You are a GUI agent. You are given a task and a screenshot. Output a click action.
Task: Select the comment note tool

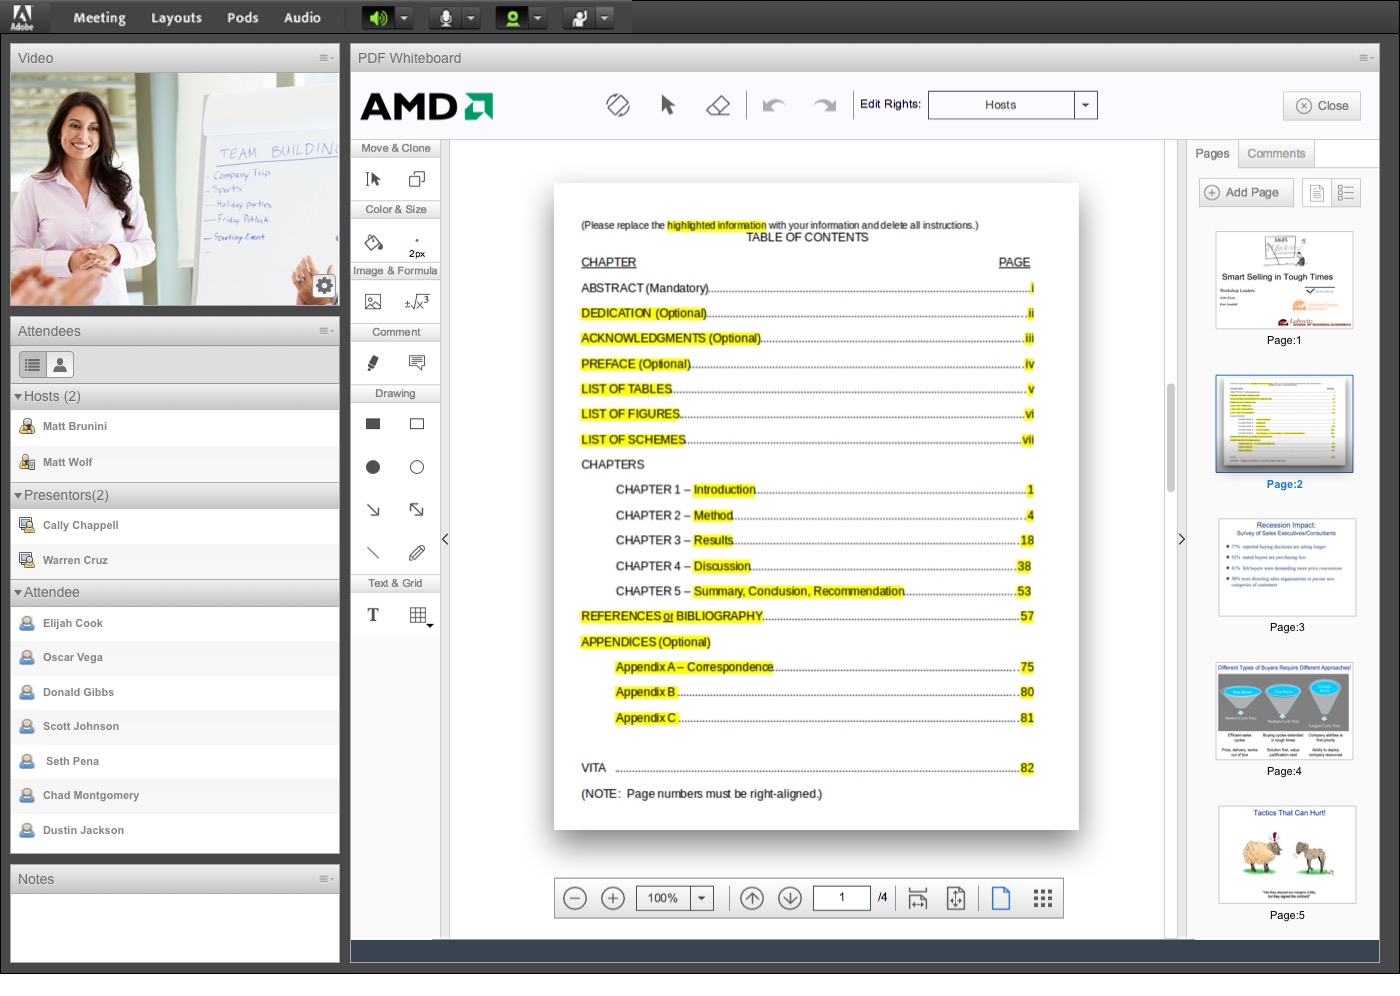click(417, 362)
